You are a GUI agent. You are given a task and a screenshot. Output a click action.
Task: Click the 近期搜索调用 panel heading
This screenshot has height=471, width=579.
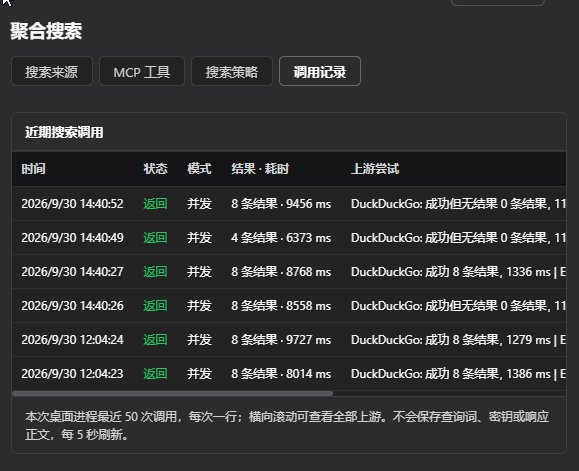click(64, 132)
